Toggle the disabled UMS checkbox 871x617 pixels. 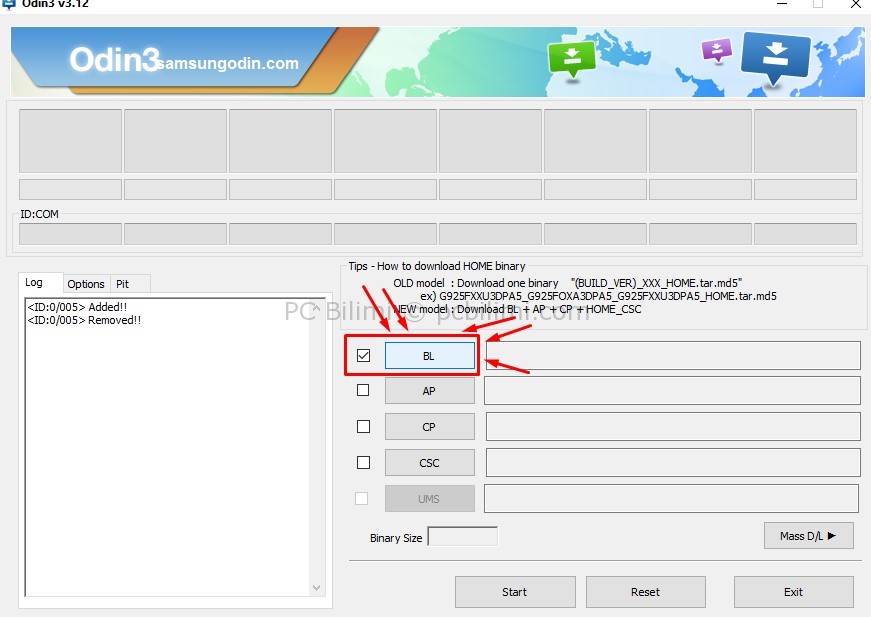(x=362, y=498)
